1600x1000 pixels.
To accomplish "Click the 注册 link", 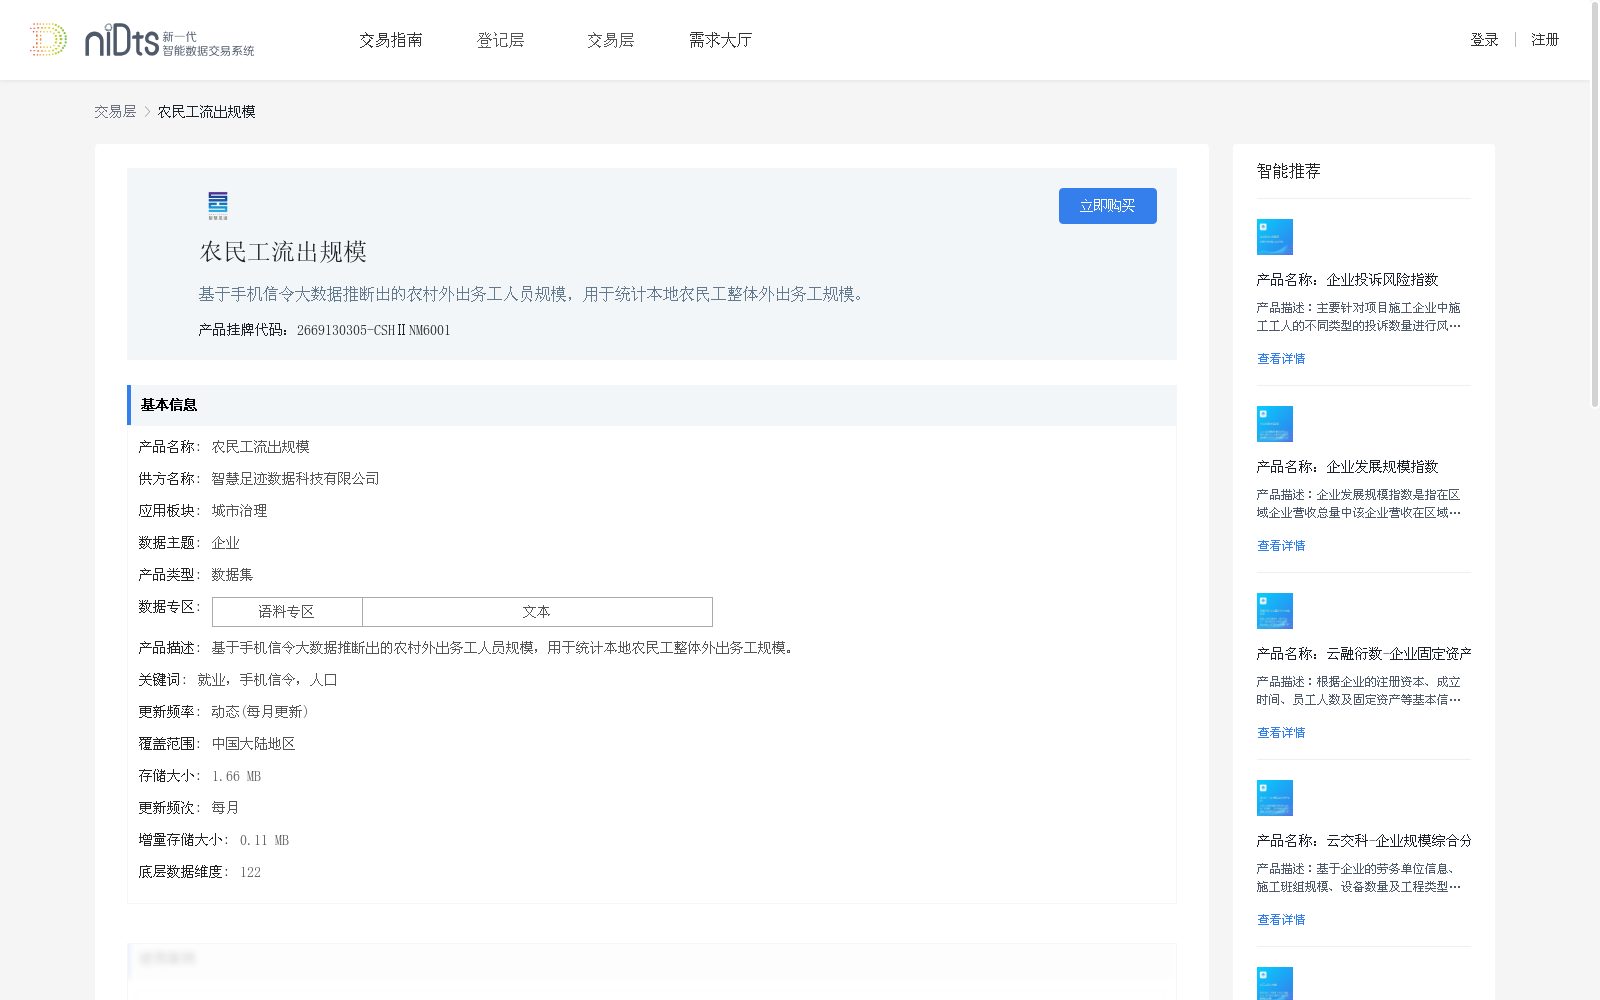I will (1545, 40).
